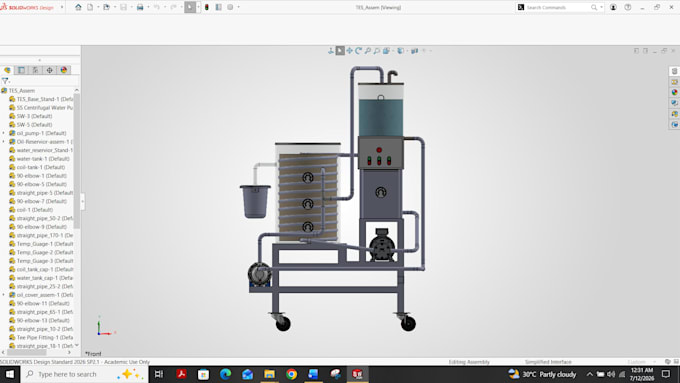This screenshot has height=383, width=680.
Task: Open the Search Commands dropdown arrow
Action: click(x=602, y=7)
